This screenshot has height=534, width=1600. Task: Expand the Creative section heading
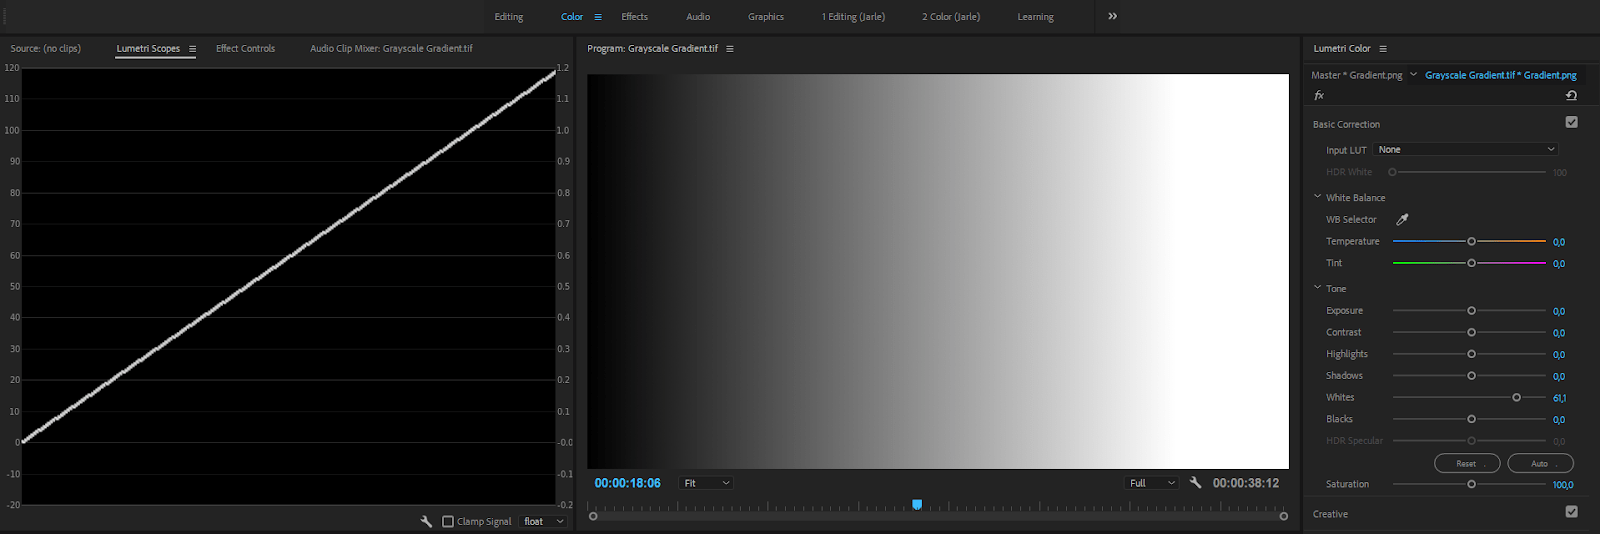(1330, 514)
